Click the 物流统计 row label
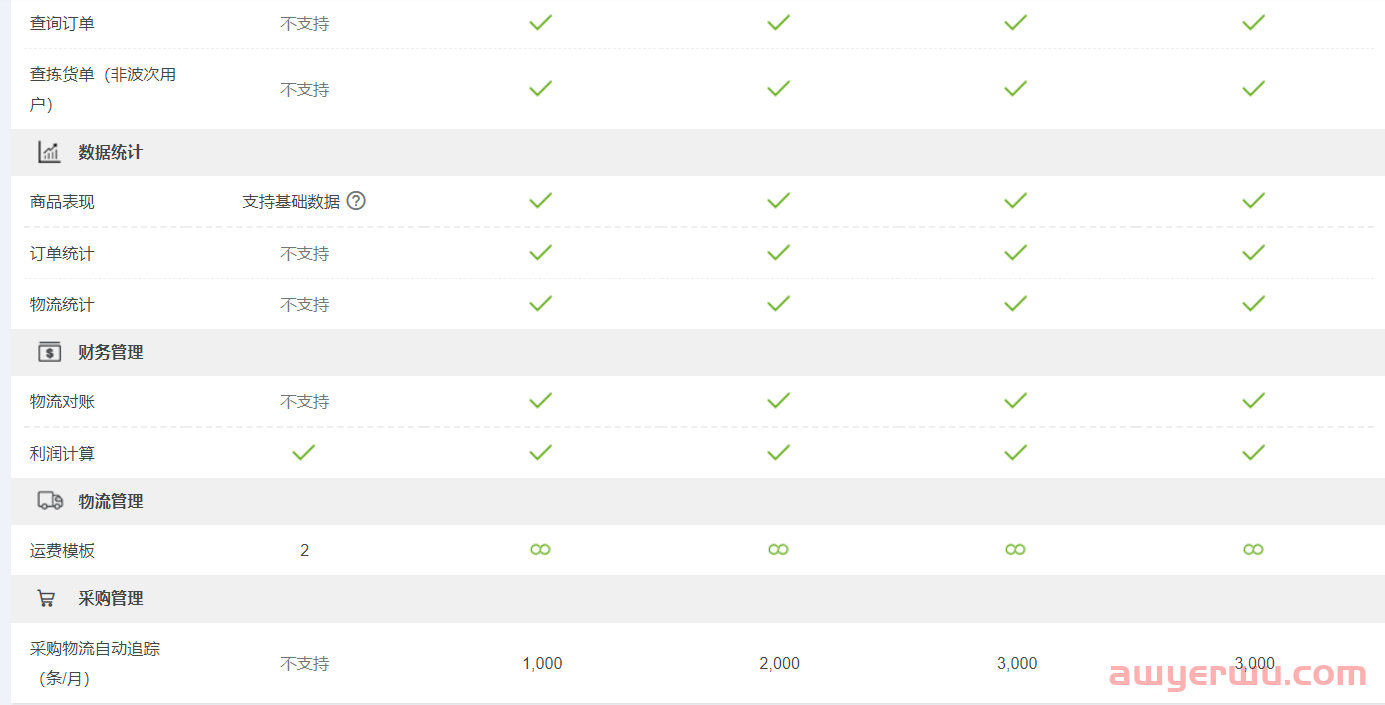This screenshot has height=705, width=1385. [x=62, y=305]
